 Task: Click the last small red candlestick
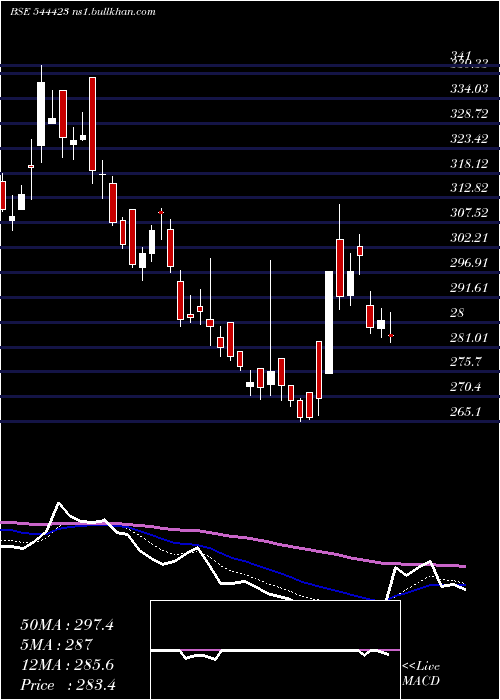pos(391,335)
